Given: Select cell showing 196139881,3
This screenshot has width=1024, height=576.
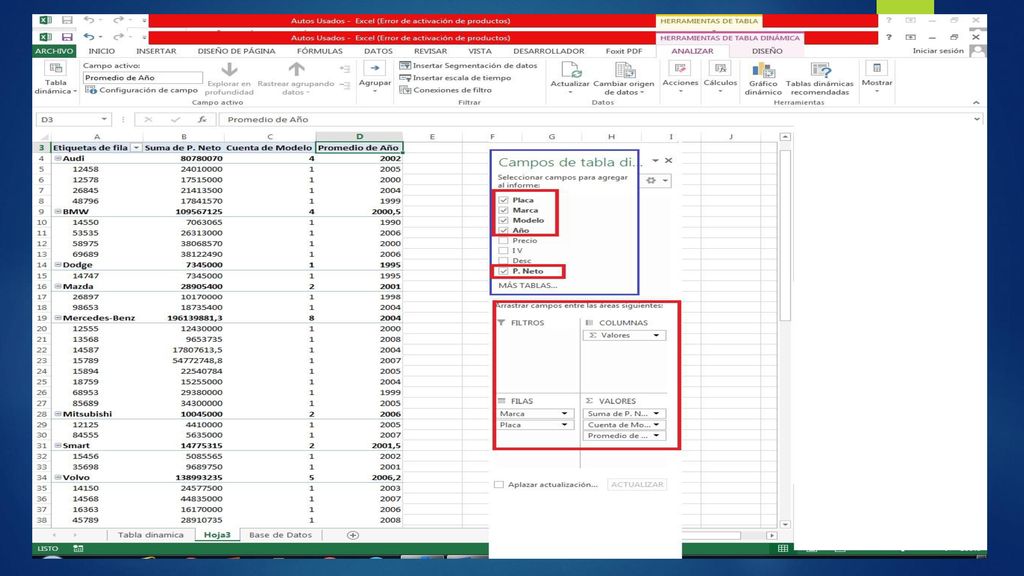Looking at the screenshot, I should 184,318.
